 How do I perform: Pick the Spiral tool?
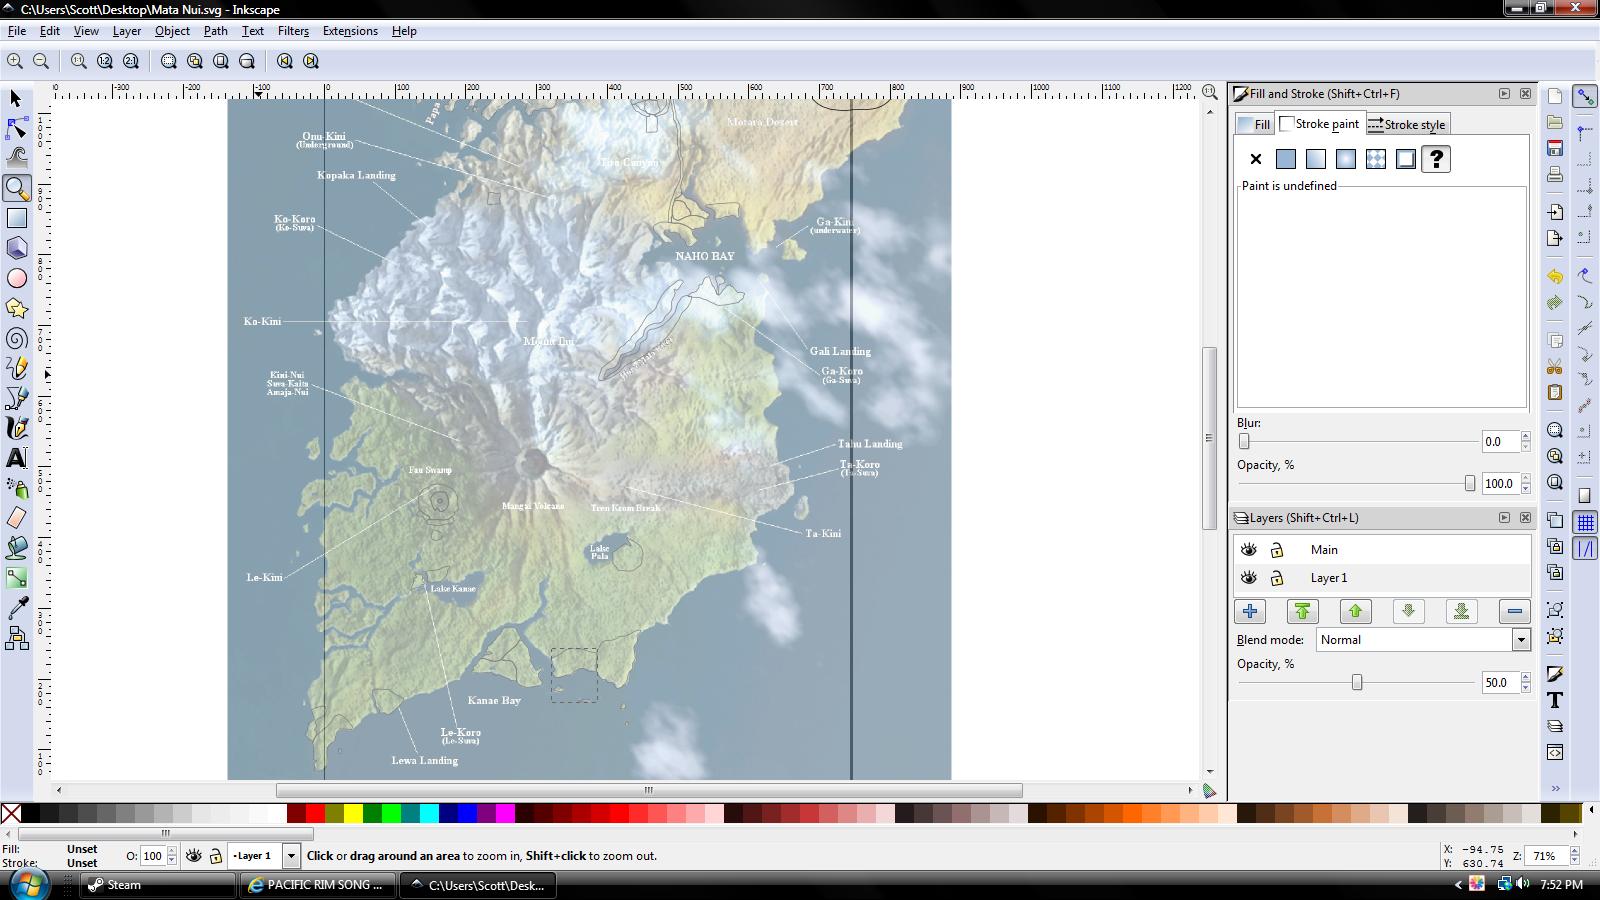click(17, 338)
